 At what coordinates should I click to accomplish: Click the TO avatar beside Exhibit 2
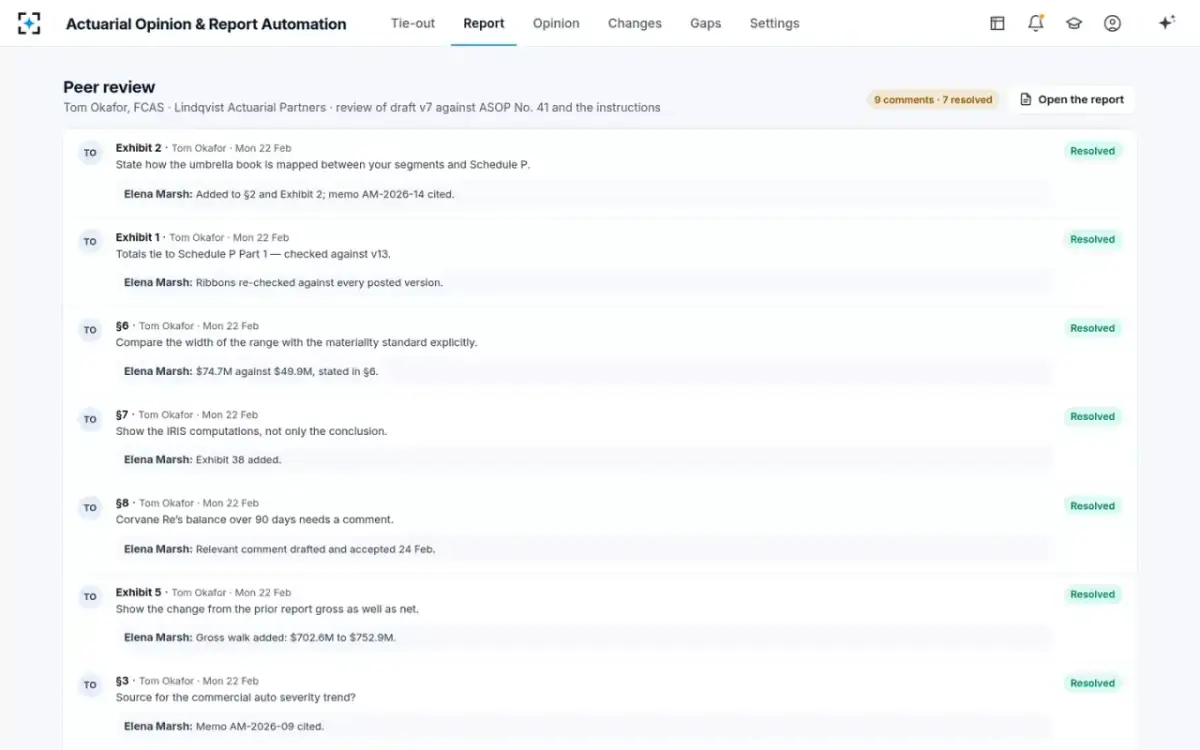click(90, 153)
